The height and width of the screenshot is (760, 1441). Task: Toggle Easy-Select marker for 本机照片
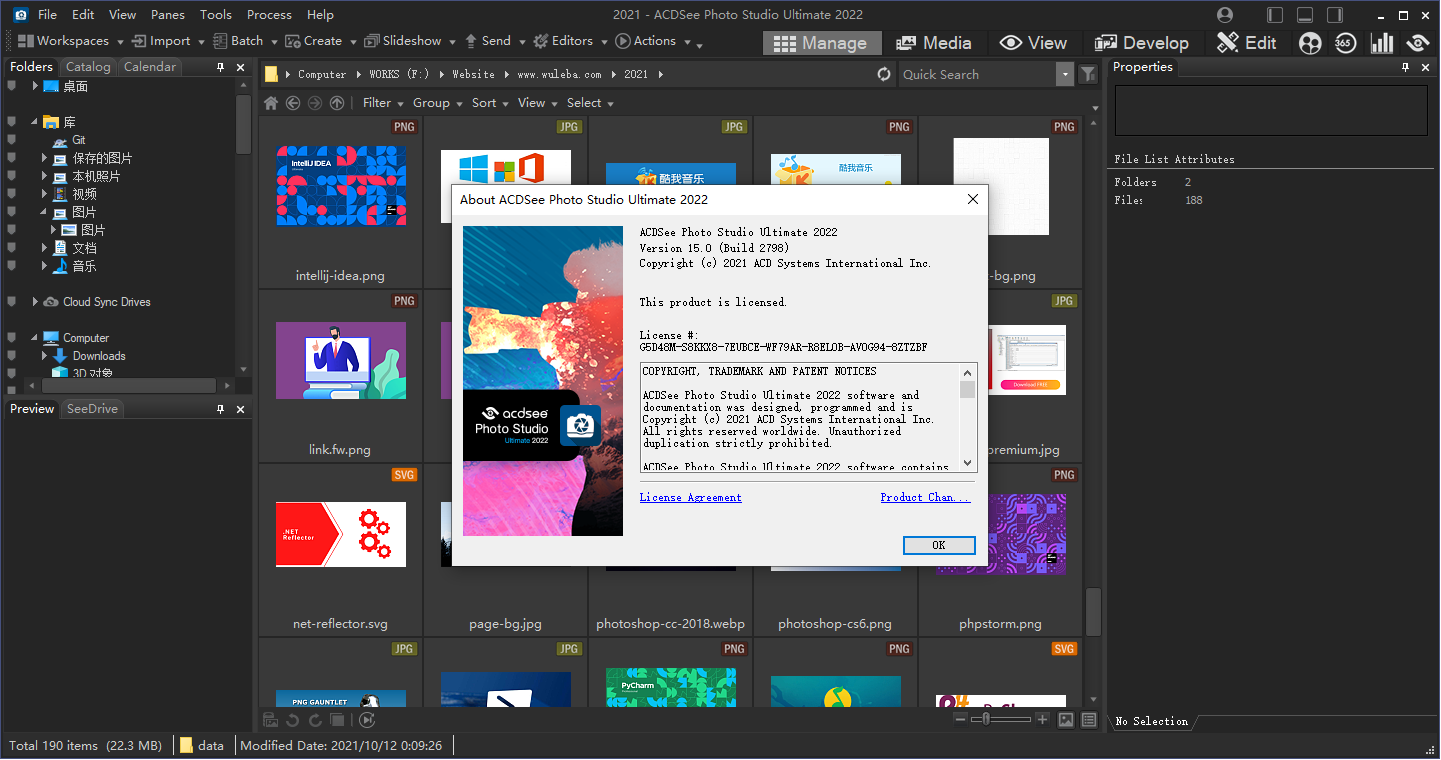click(x=12, y=176)
